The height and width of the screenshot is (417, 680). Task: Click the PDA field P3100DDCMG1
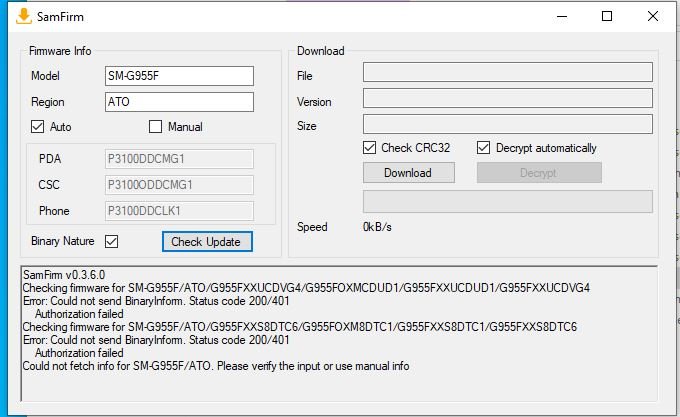click(179, 159)
